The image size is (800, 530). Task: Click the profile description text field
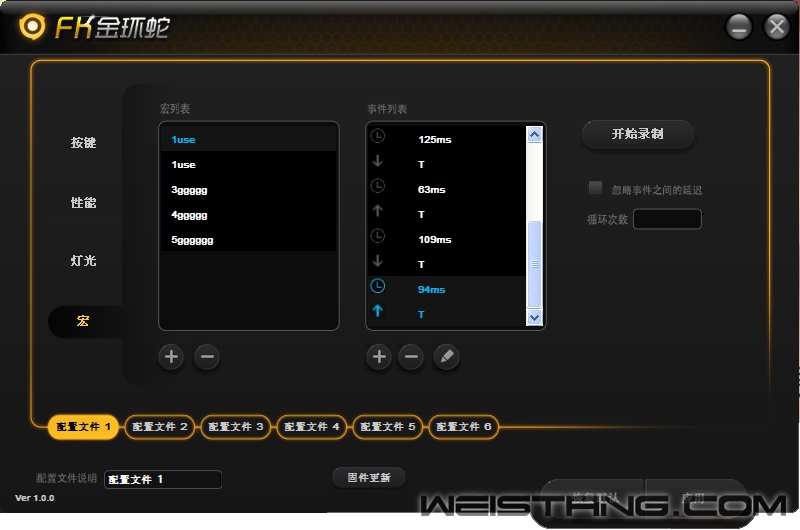[x=163, y=480]
